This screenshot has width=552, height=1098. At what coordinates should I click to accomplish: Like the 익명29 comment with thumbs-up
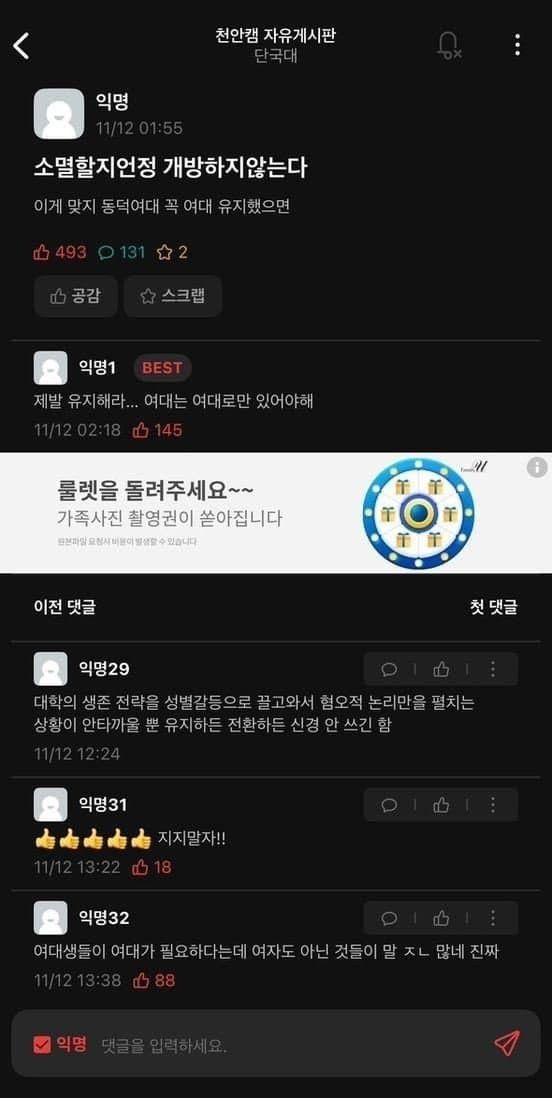[x=441, y=669]
